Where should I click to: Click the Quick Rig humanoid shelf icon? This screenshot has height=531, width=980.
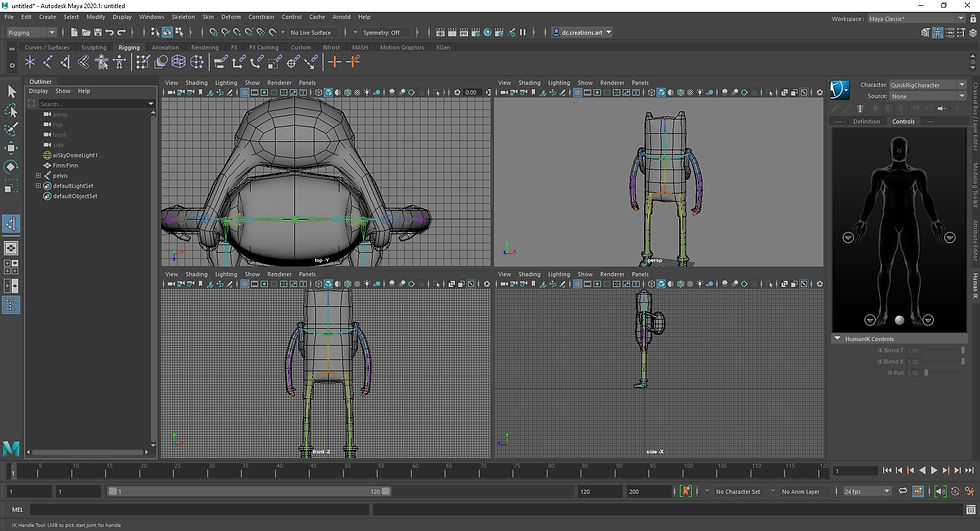(102, 62)
